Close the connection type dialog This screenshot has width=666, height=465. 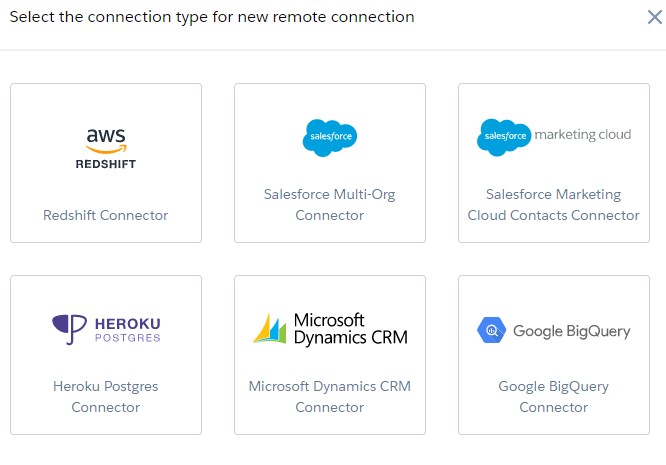point(655,17)
